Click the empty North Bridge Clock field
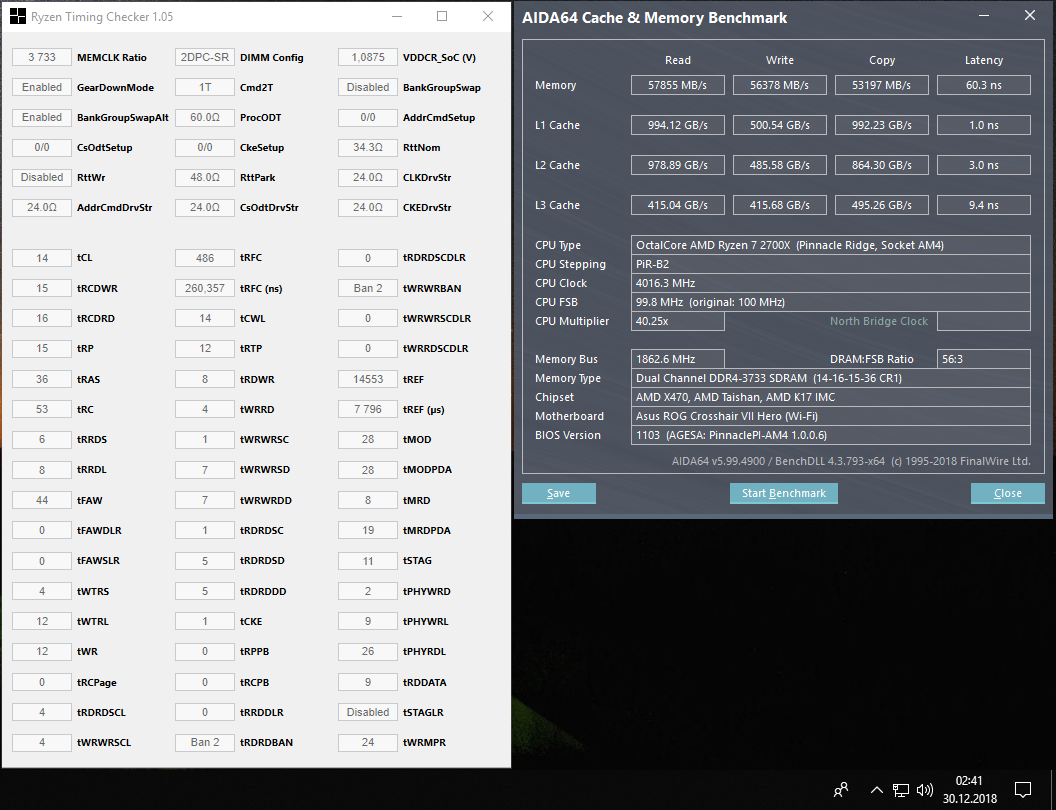 tap(984, 321)
